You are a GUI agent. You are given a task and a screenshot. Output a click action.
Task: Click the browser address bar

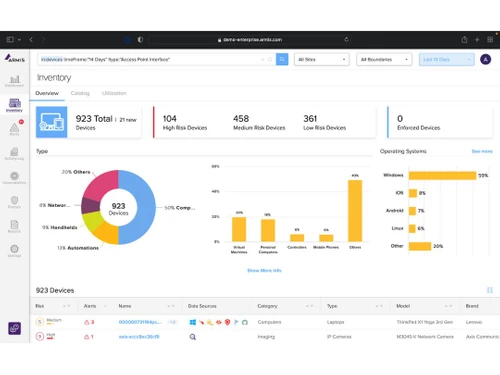tap(249, 40)
